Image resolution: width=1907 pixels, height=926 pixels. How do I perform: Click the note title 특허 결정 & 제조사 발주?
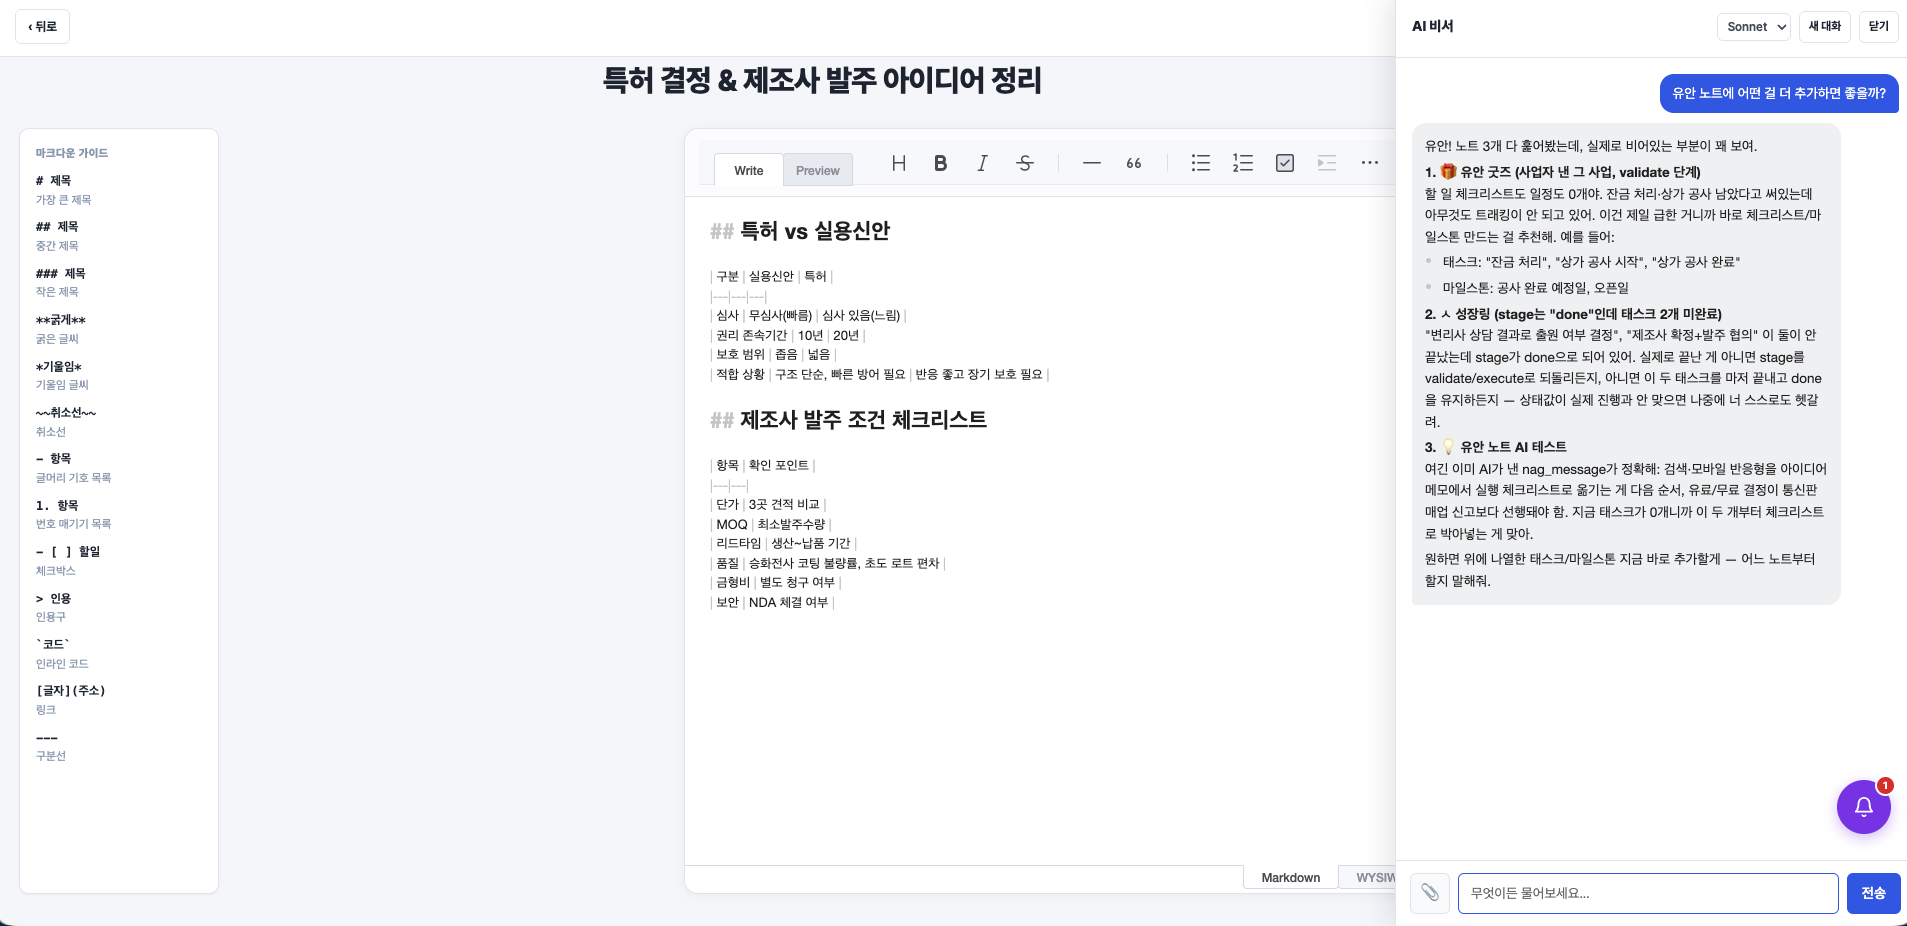tap(822, 81)
